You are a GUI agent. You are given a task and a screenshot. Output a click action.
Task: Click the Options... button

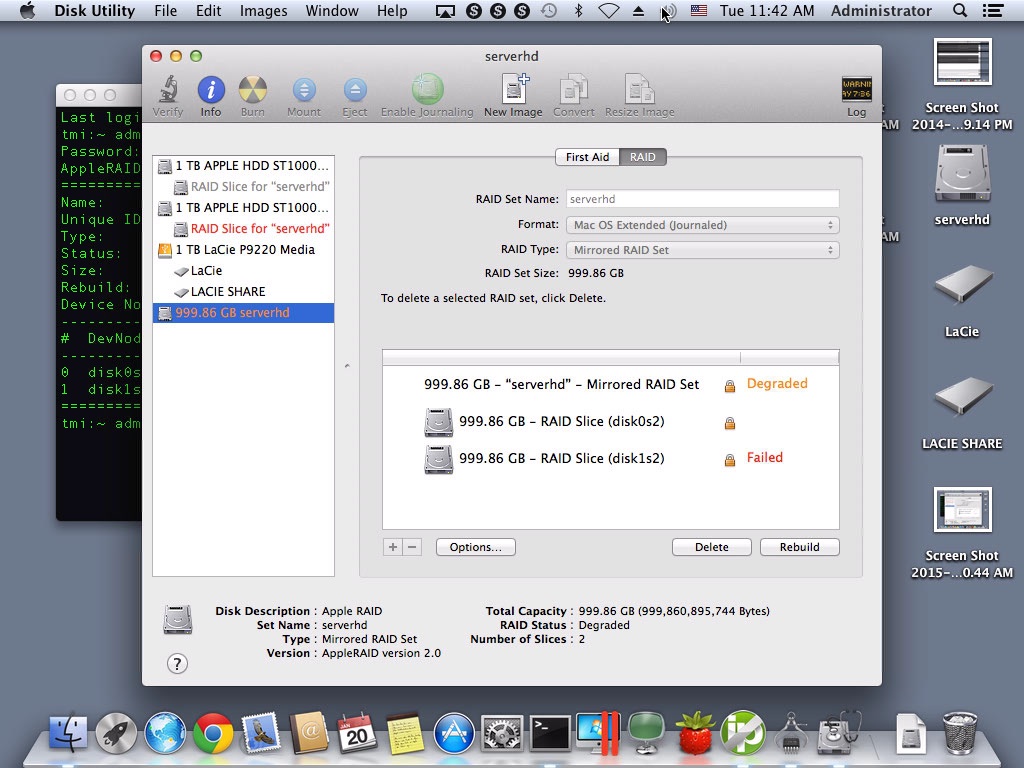475,547
